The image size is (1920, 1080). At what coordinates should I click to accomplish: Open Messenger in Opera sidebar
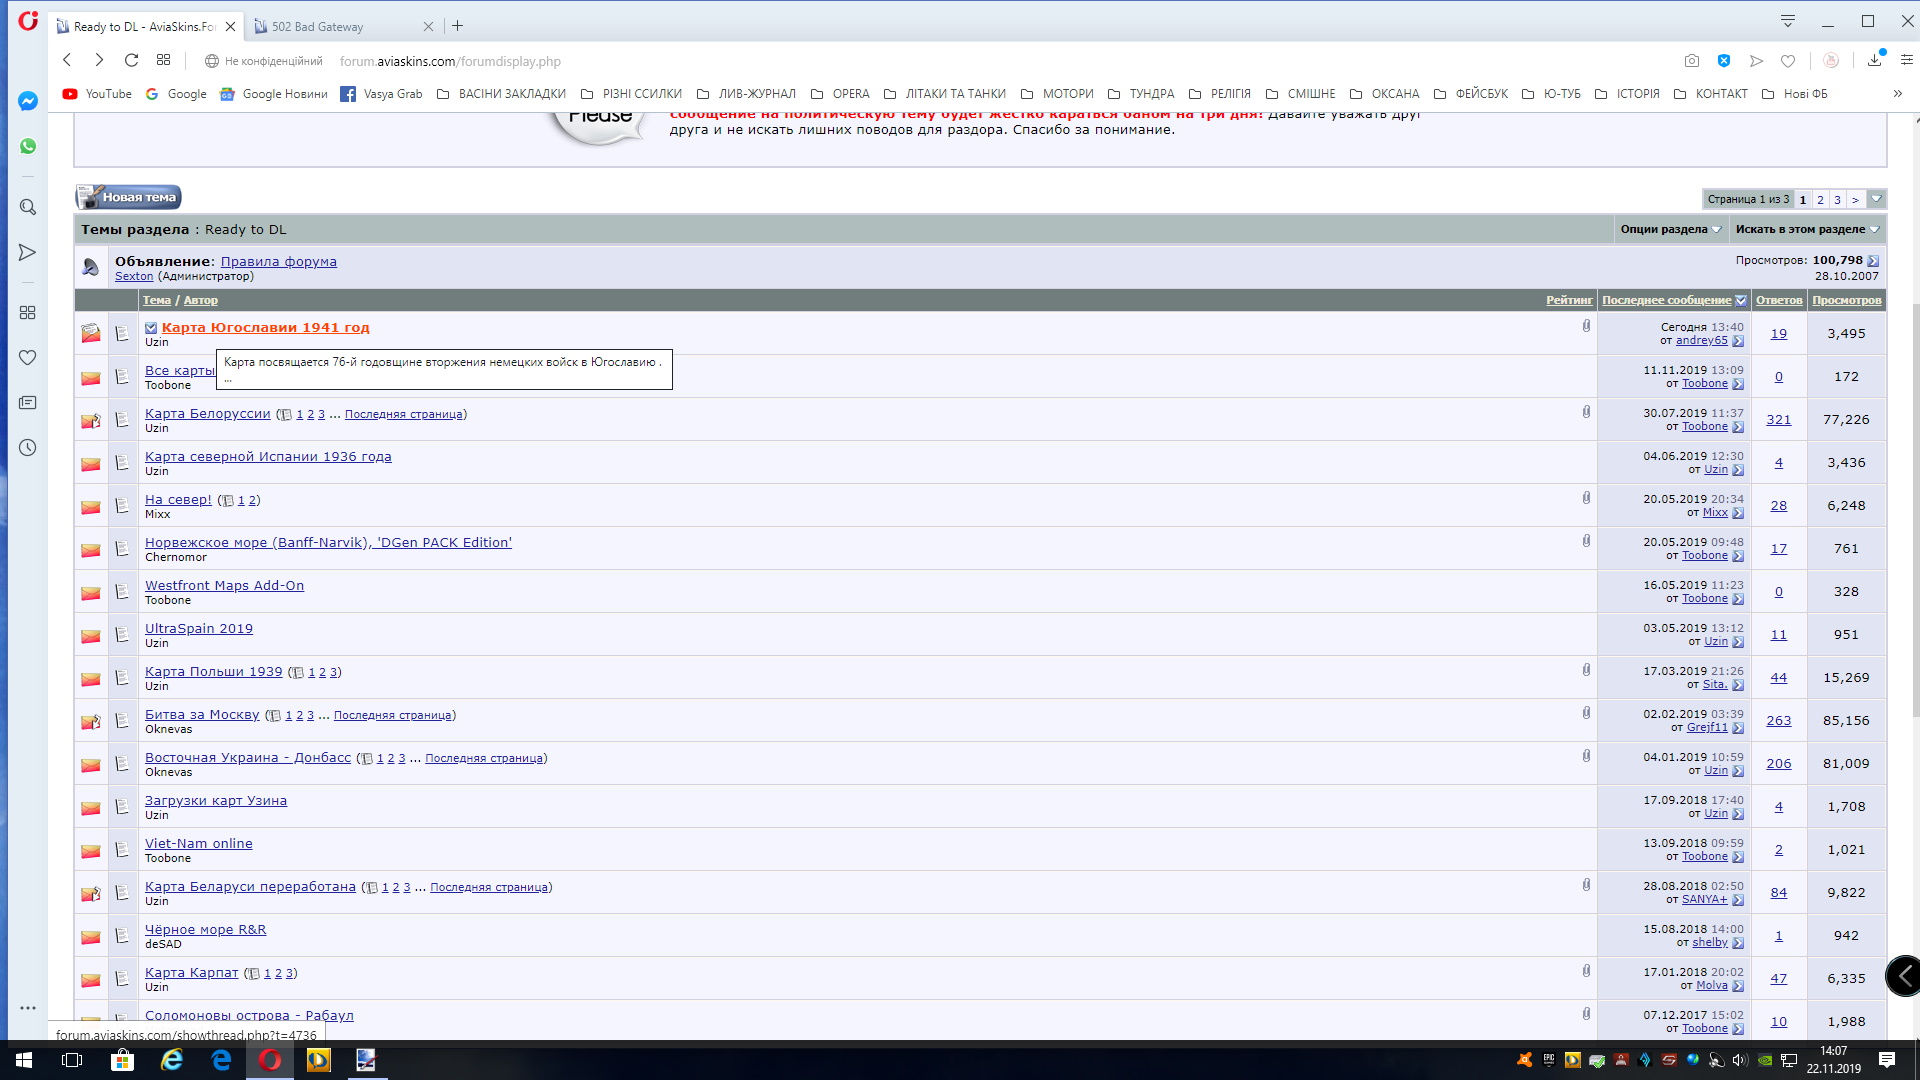tap(28, 101)
